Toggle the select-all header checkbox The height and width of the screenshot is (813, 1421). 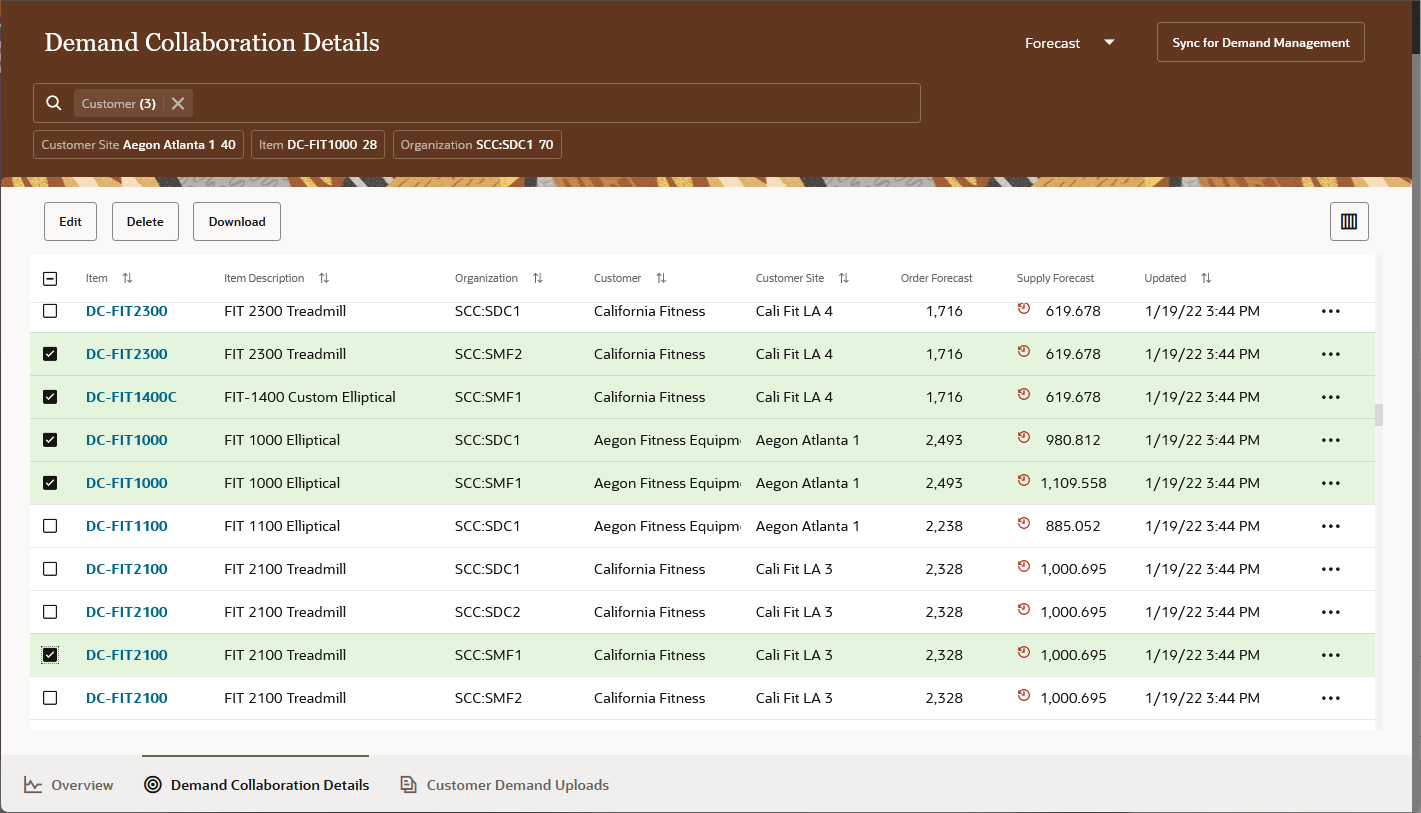[x=50, y=279]
